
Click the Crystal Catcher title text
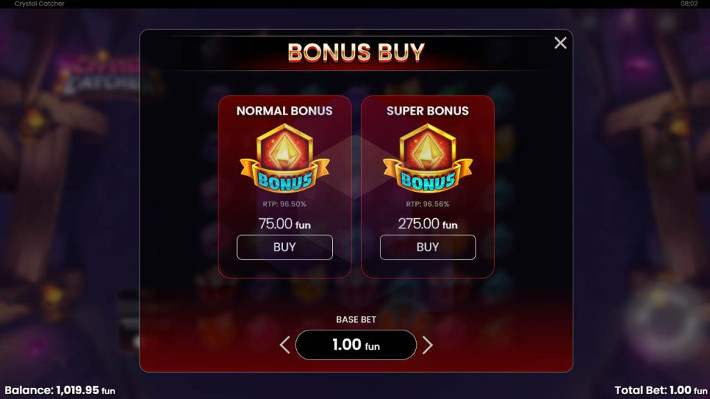(x=39, y=4)
